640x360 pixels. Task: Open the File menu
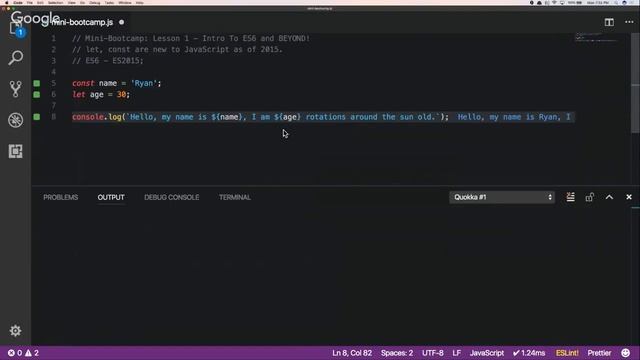point(30,2)
